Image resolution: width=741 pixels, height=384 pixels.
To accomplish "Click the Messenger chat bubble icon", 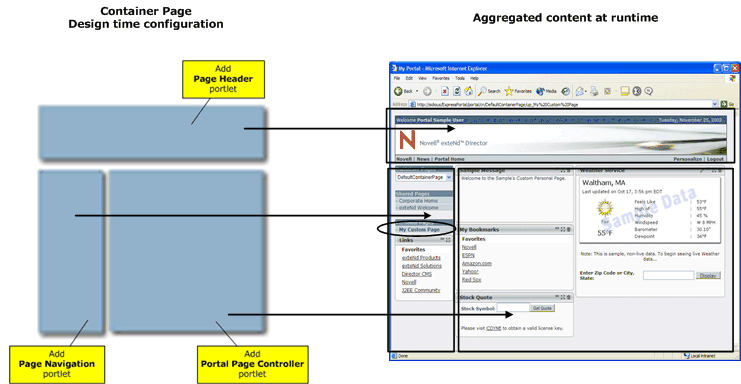I will pos(649,91).
